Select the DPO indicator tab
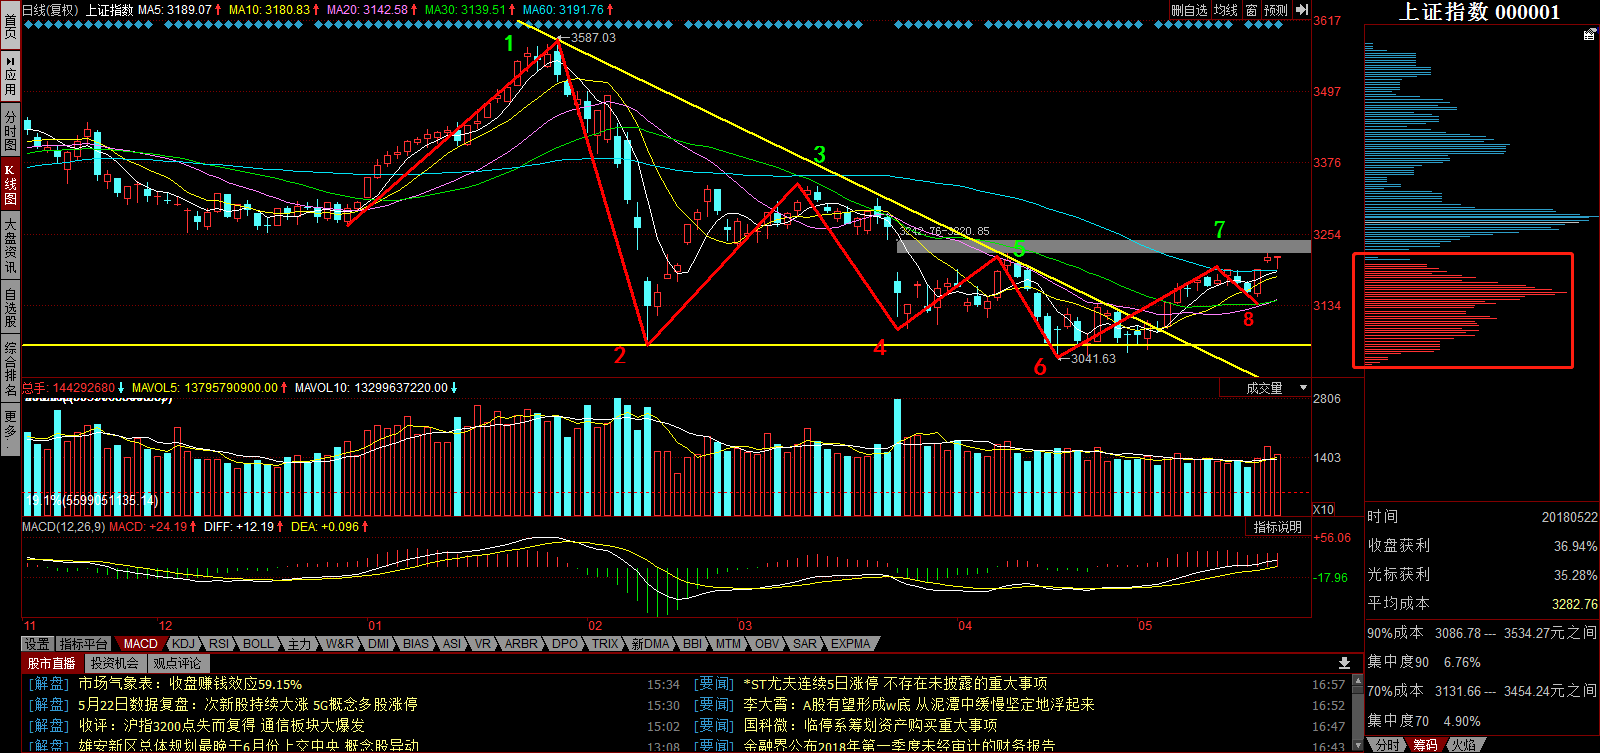This screenshot has height=753, width=1600. point(565,644)
